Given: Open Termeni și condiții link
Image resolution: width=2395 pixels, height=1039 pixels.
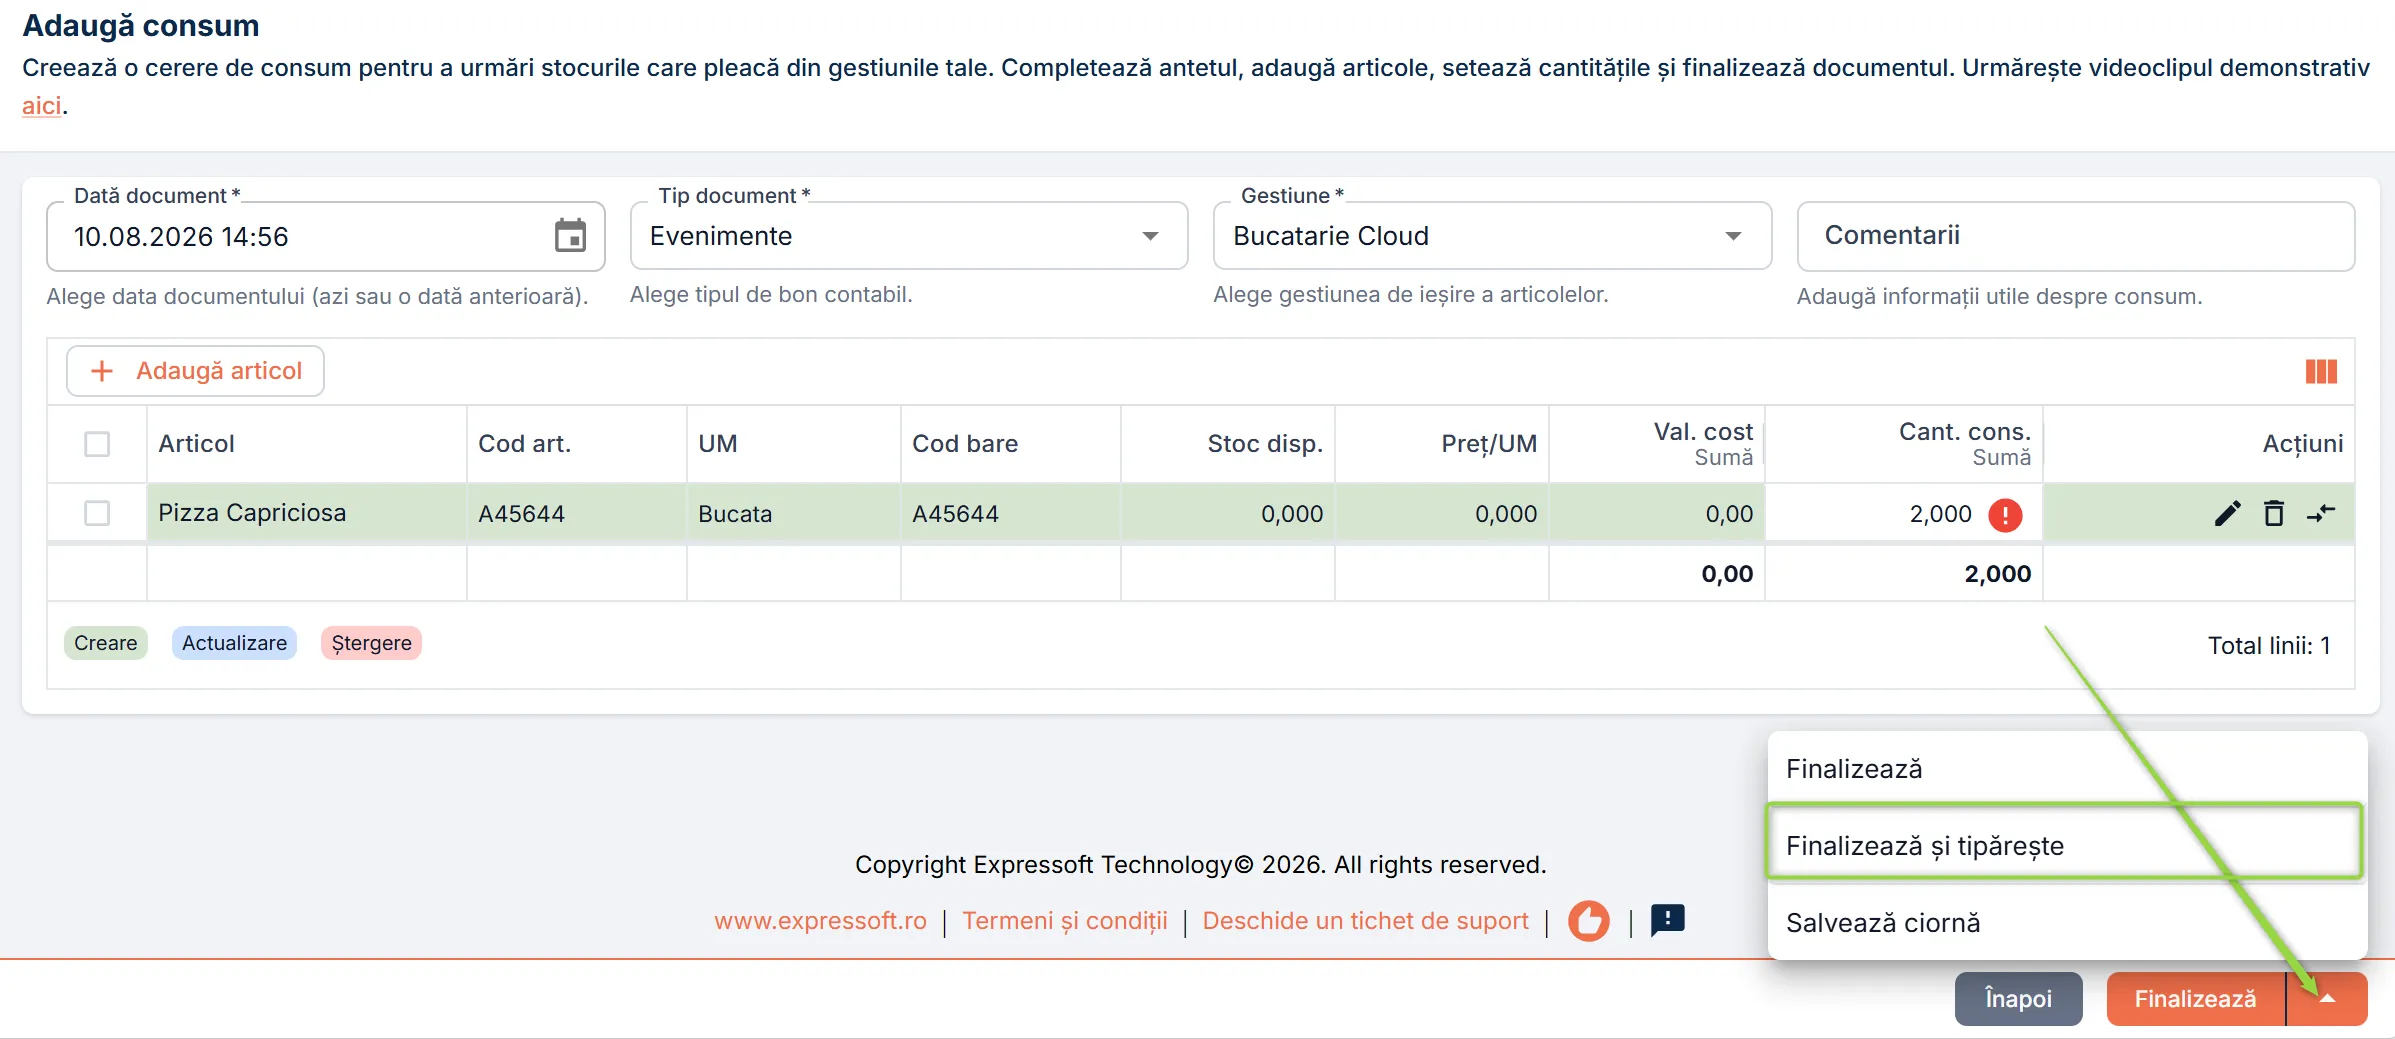Looking at the screenshot, I should point(1065,921).
